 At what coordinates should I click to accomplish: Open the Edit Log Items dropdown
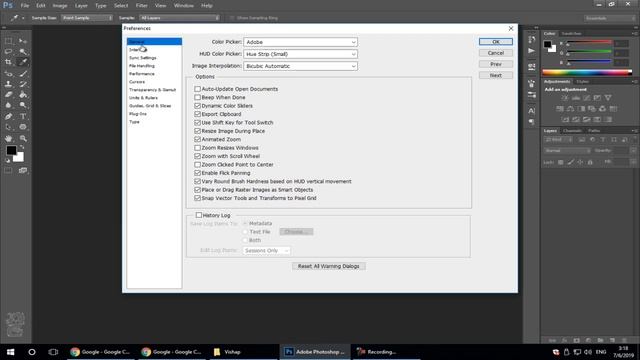[267, 251]
